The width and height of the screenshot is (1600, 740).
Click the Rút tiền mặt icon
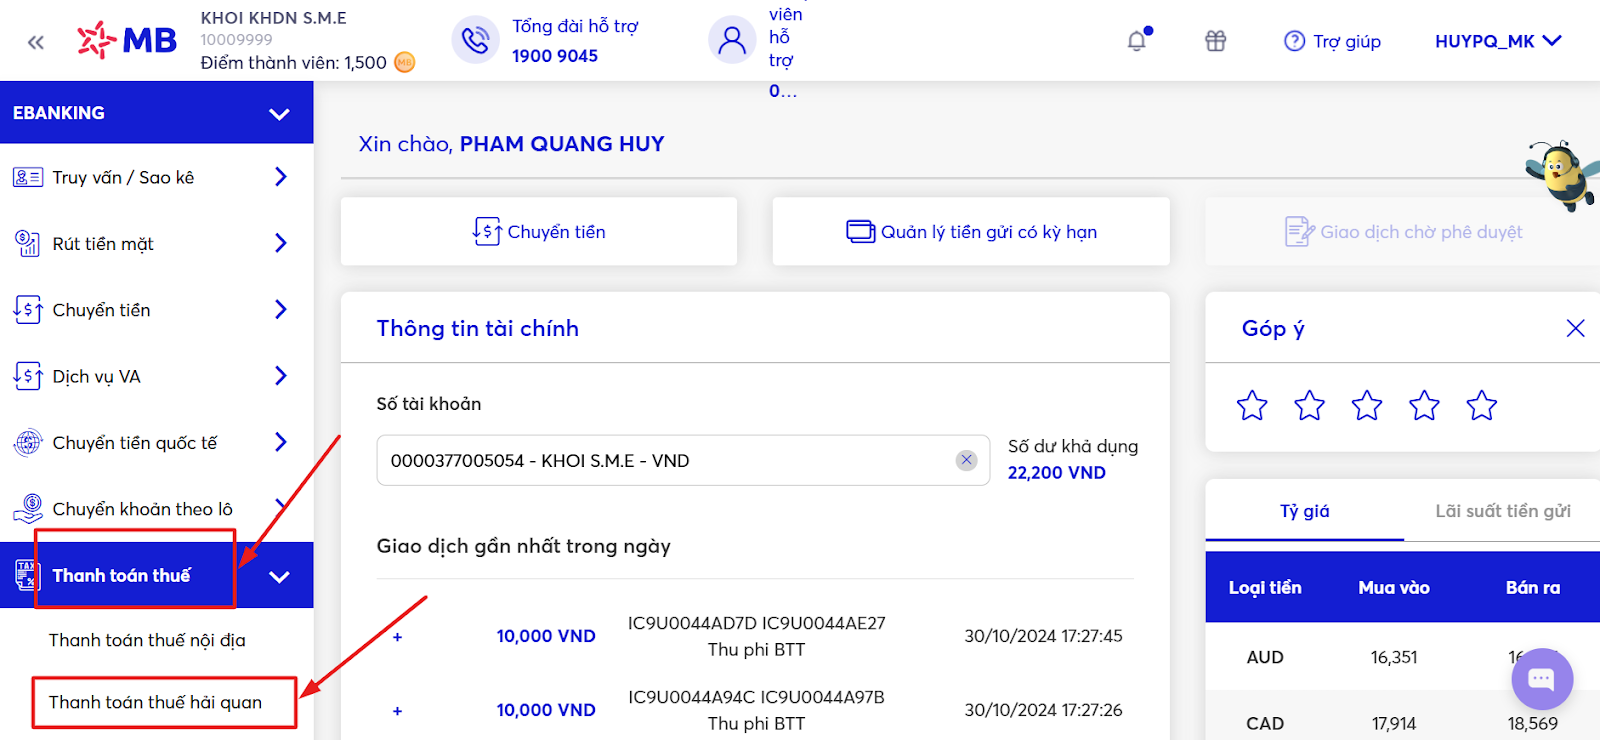tap(28, 243)
